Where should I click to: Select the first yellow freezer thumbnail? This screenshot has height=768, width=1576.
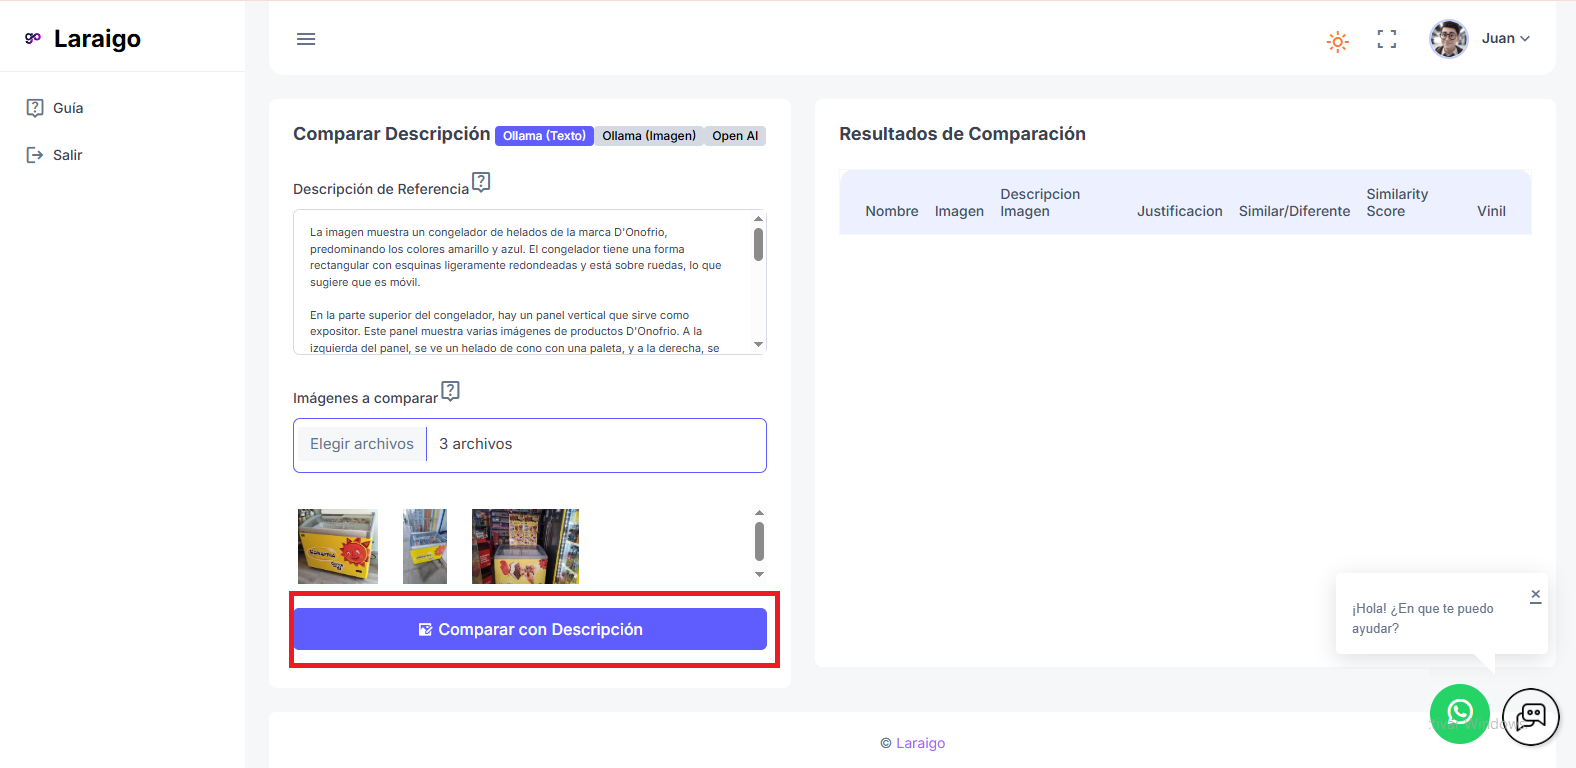click(x=338, y=546)
